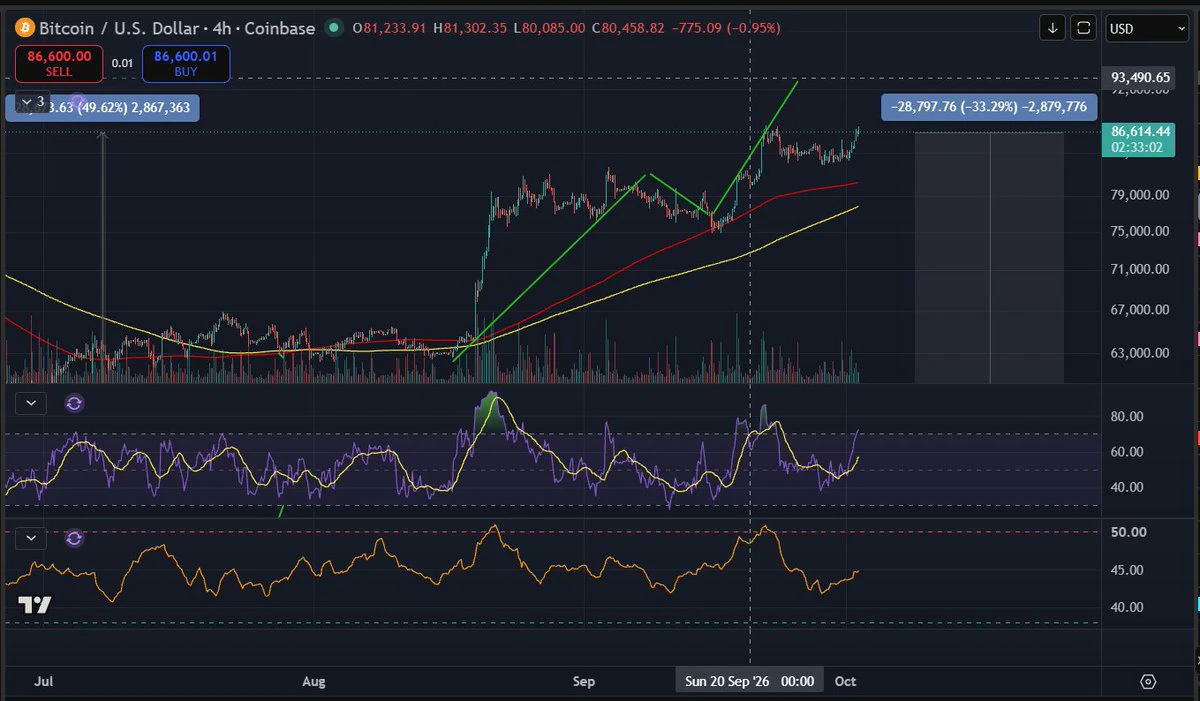Click the green market status dot

(333, 28)
